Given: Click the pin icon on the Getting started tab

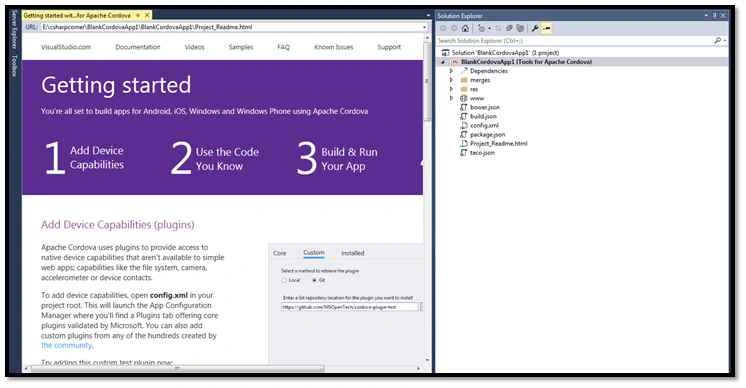Looking at the screenshot, I should coord(138,16).
